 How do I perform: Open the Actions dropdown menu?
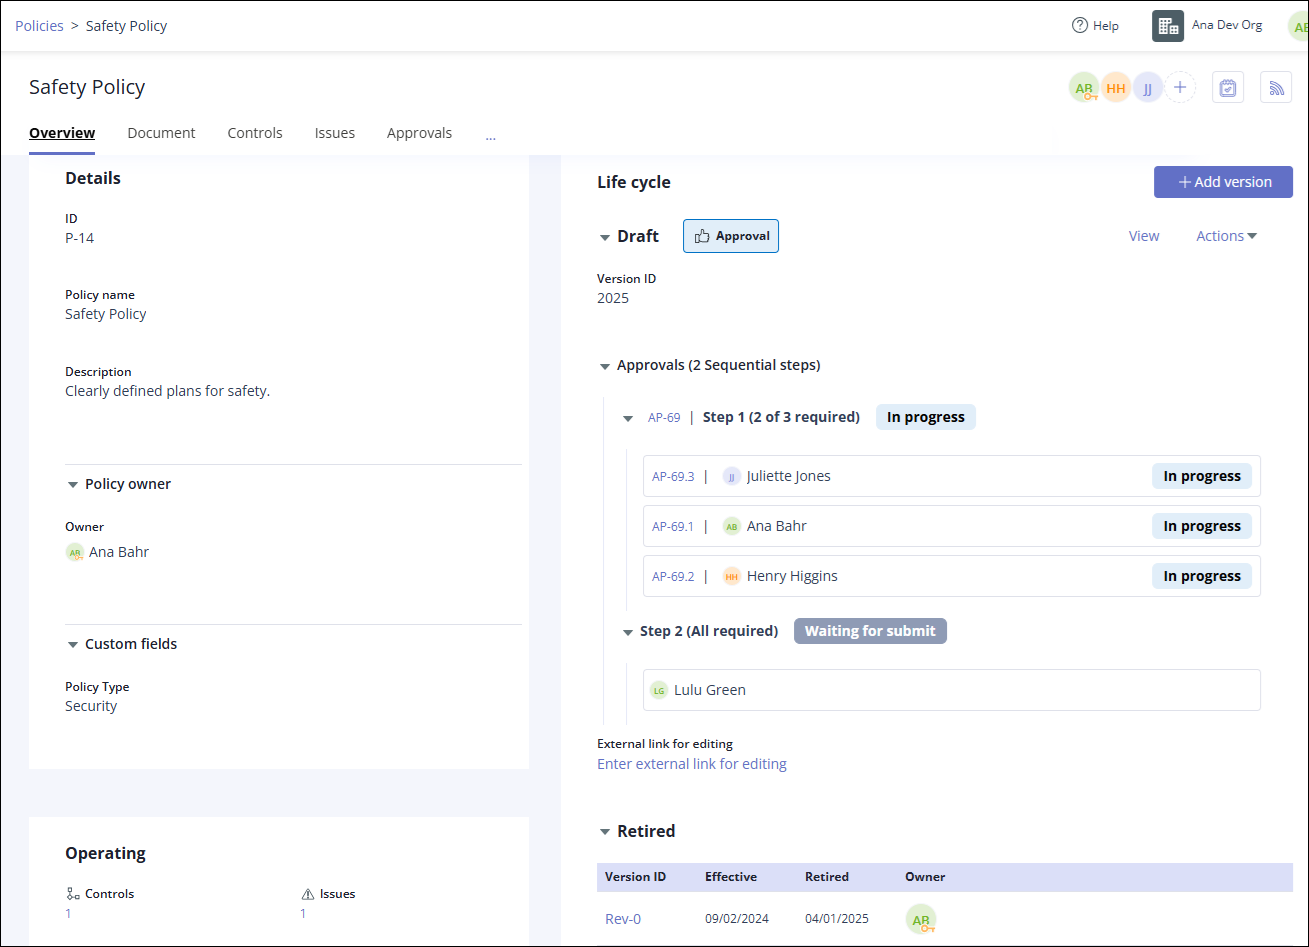coord(1226,236)
